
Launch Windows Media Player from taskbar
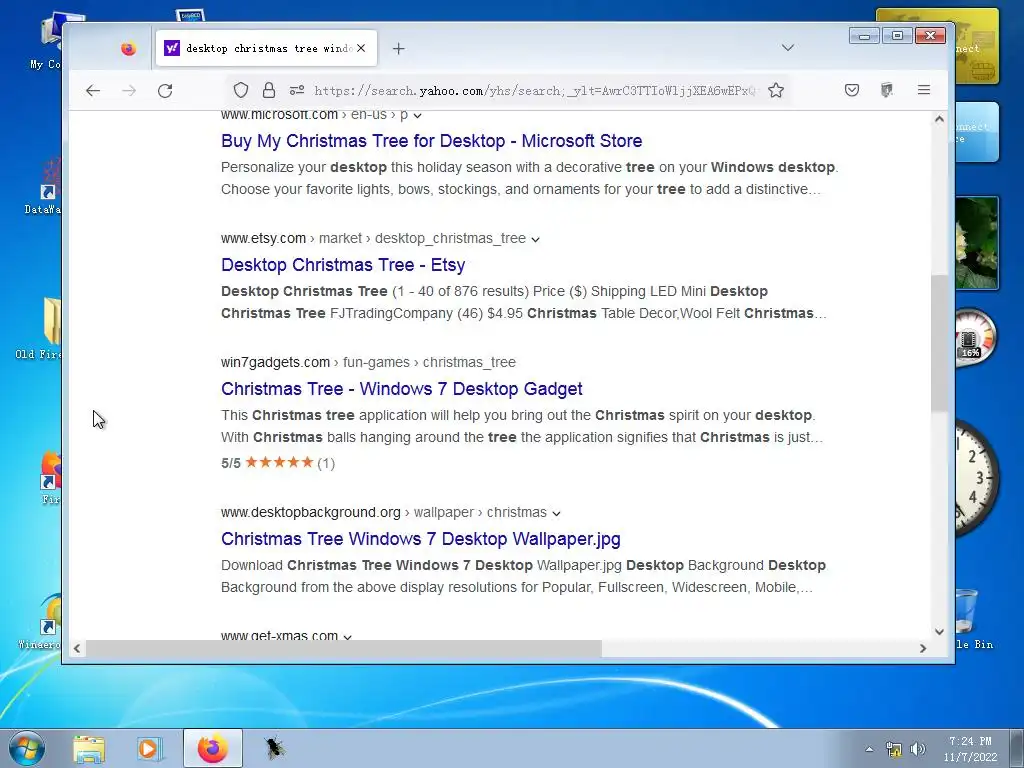coord(150,748)
